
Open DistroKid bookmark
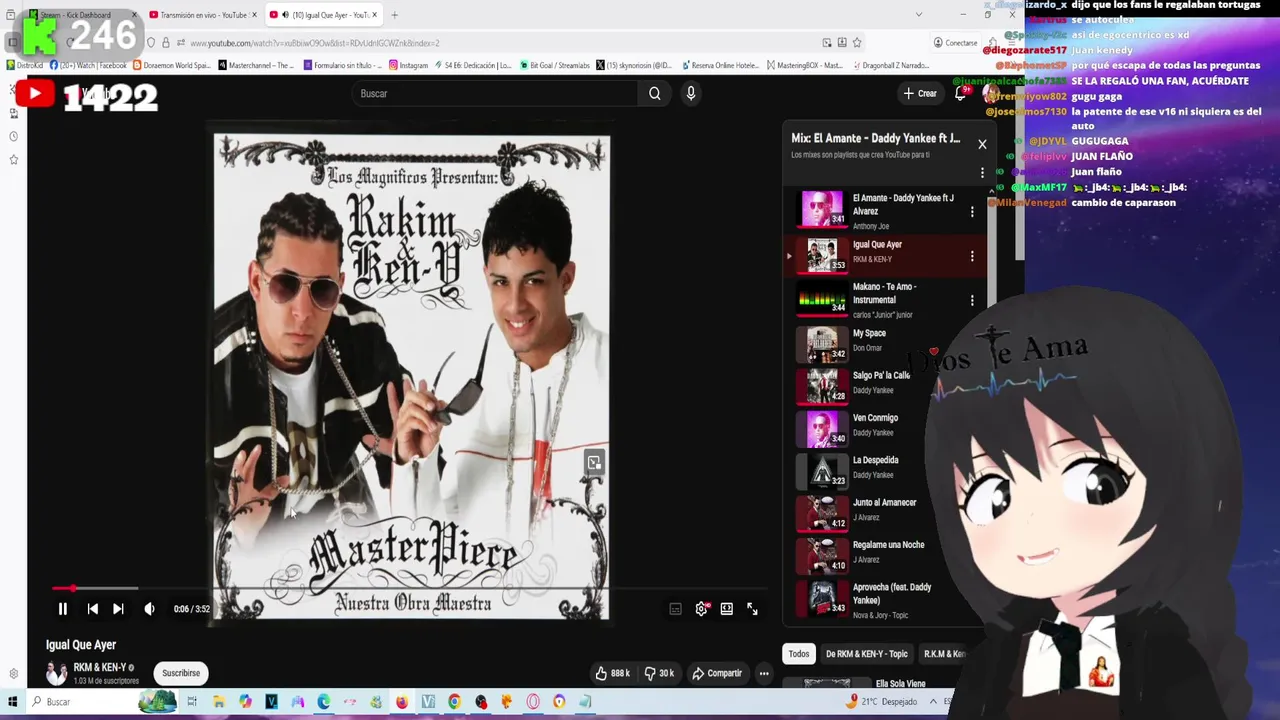coord(24,65)
